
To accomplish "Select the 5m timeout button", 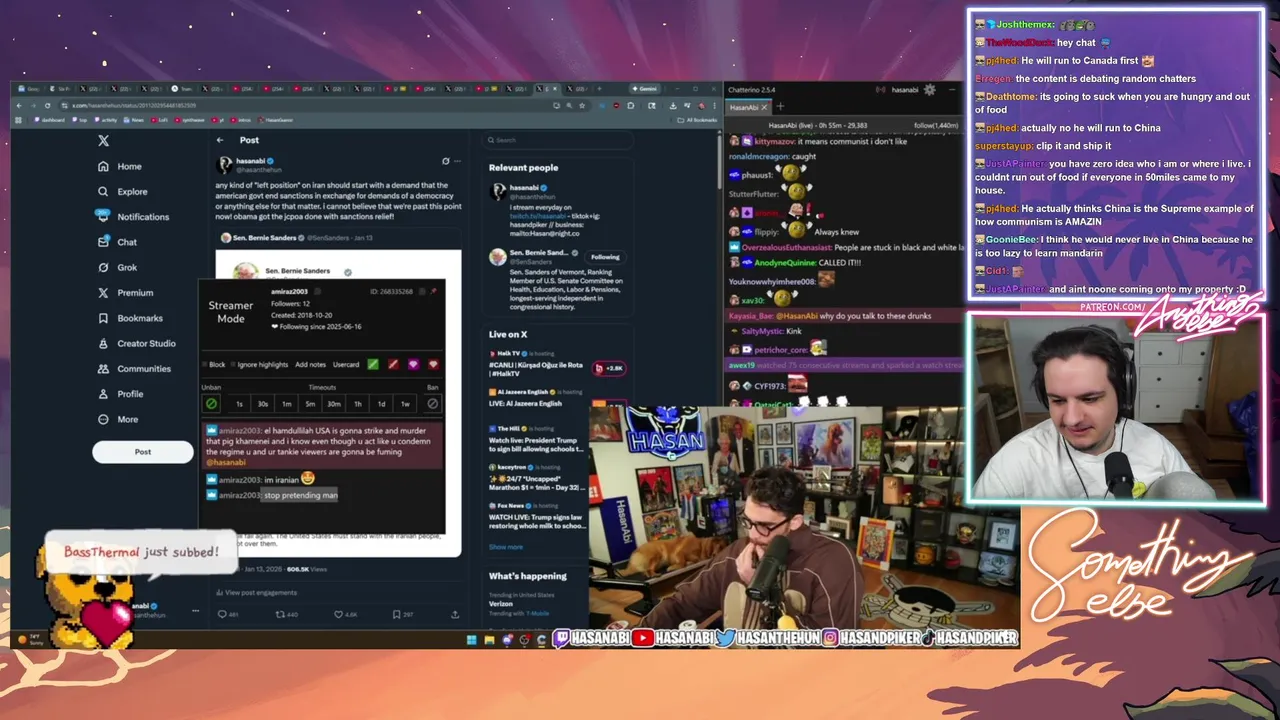I will click(x=310, y=404).
